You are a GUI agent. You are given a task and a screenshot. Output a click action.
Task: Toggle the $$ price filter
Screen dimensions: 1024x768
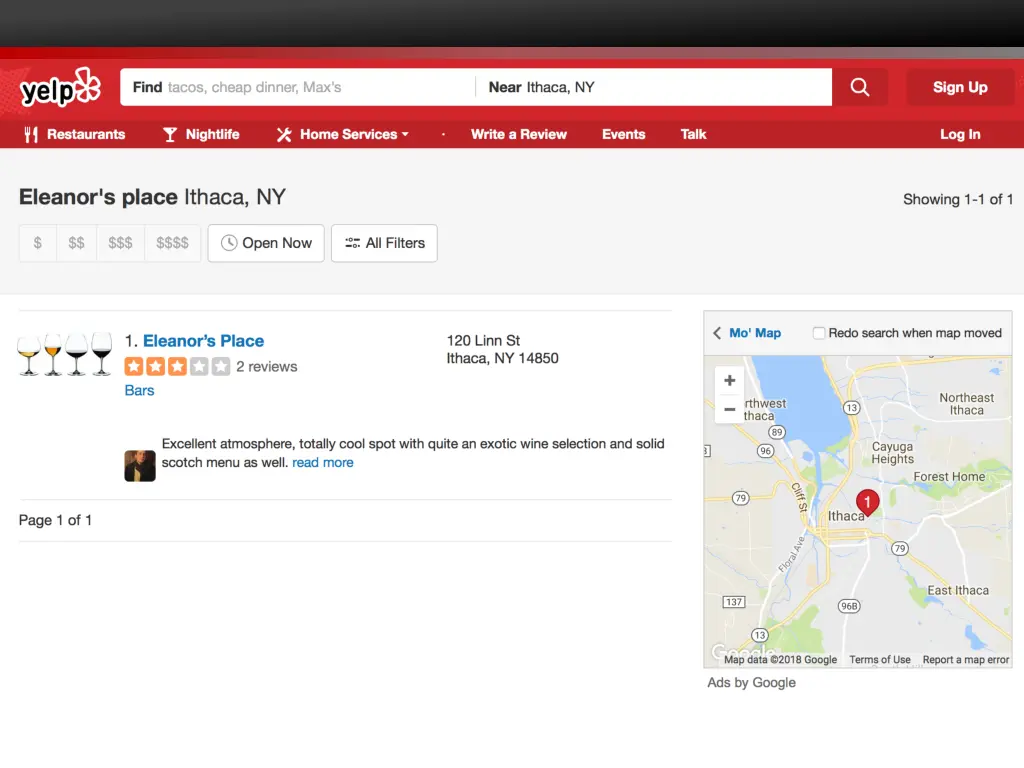pyautogui.click(x=76, y=243)
